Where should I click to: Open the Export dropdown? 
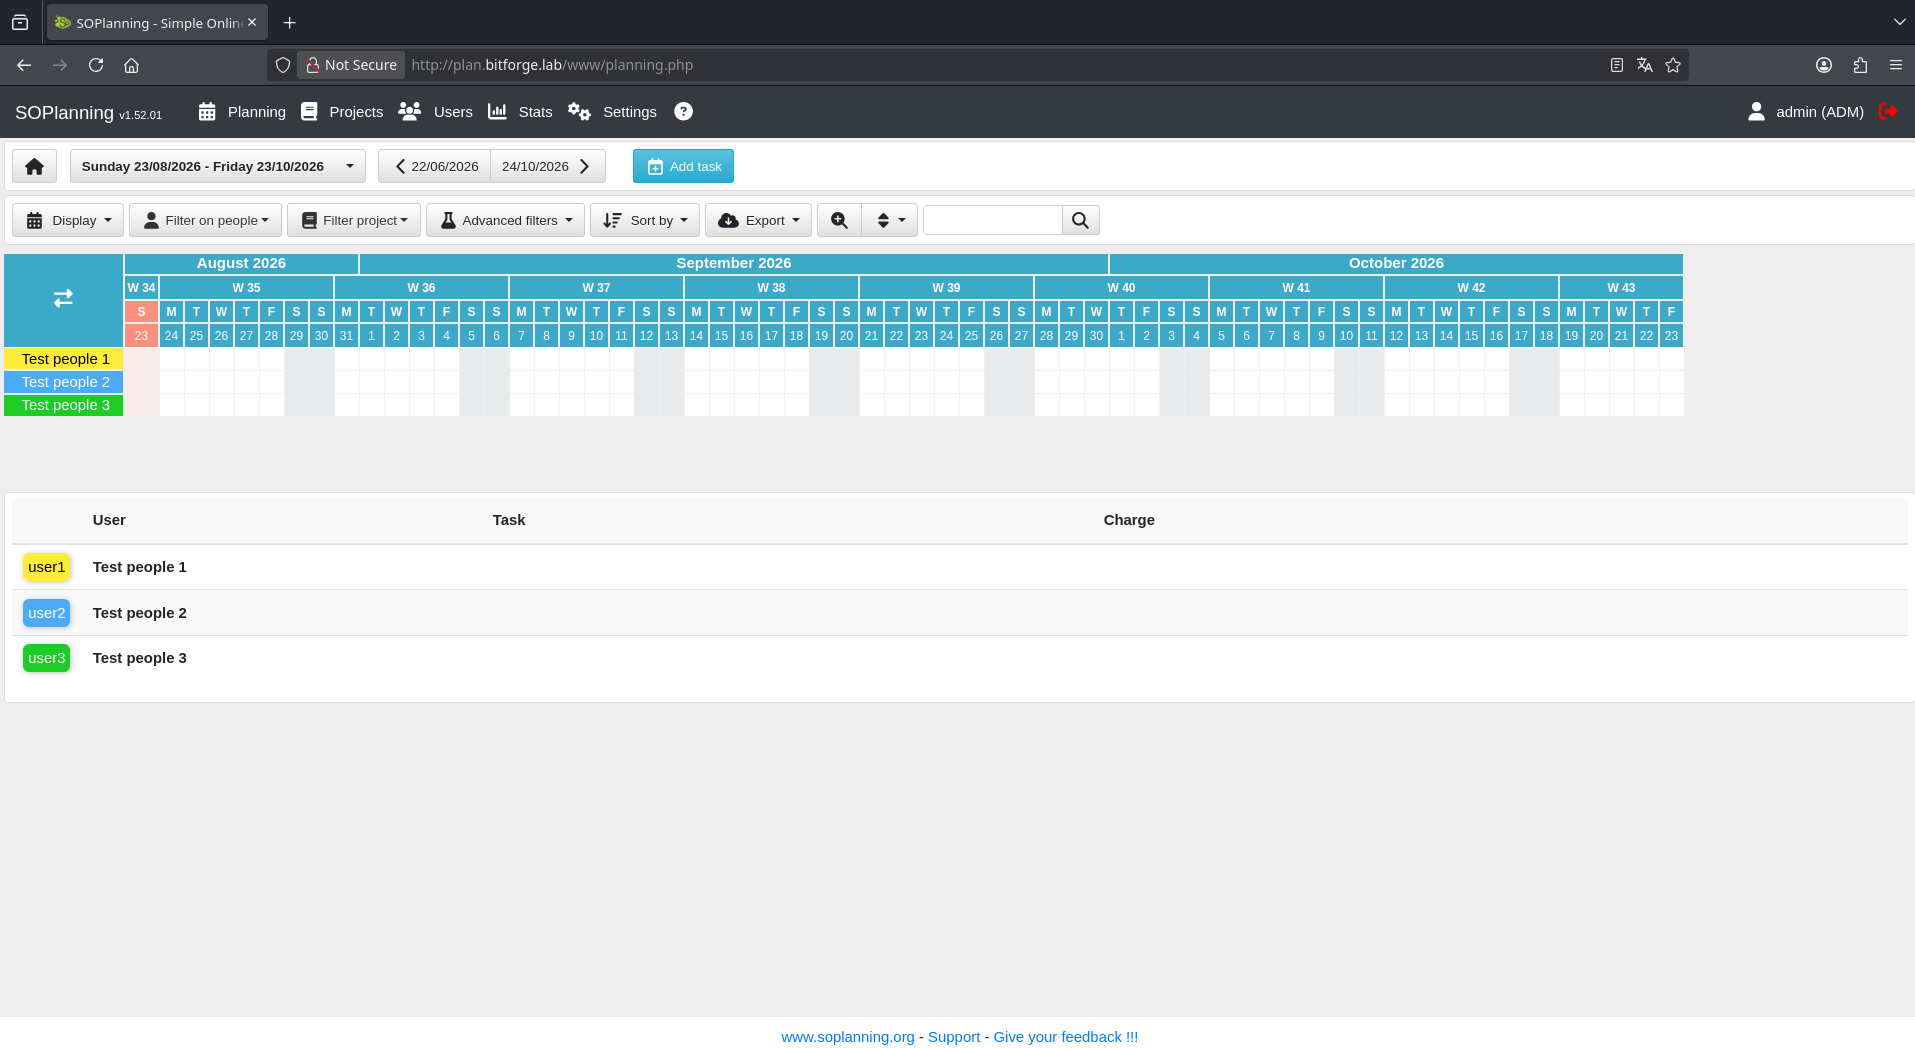coord(758,220)
